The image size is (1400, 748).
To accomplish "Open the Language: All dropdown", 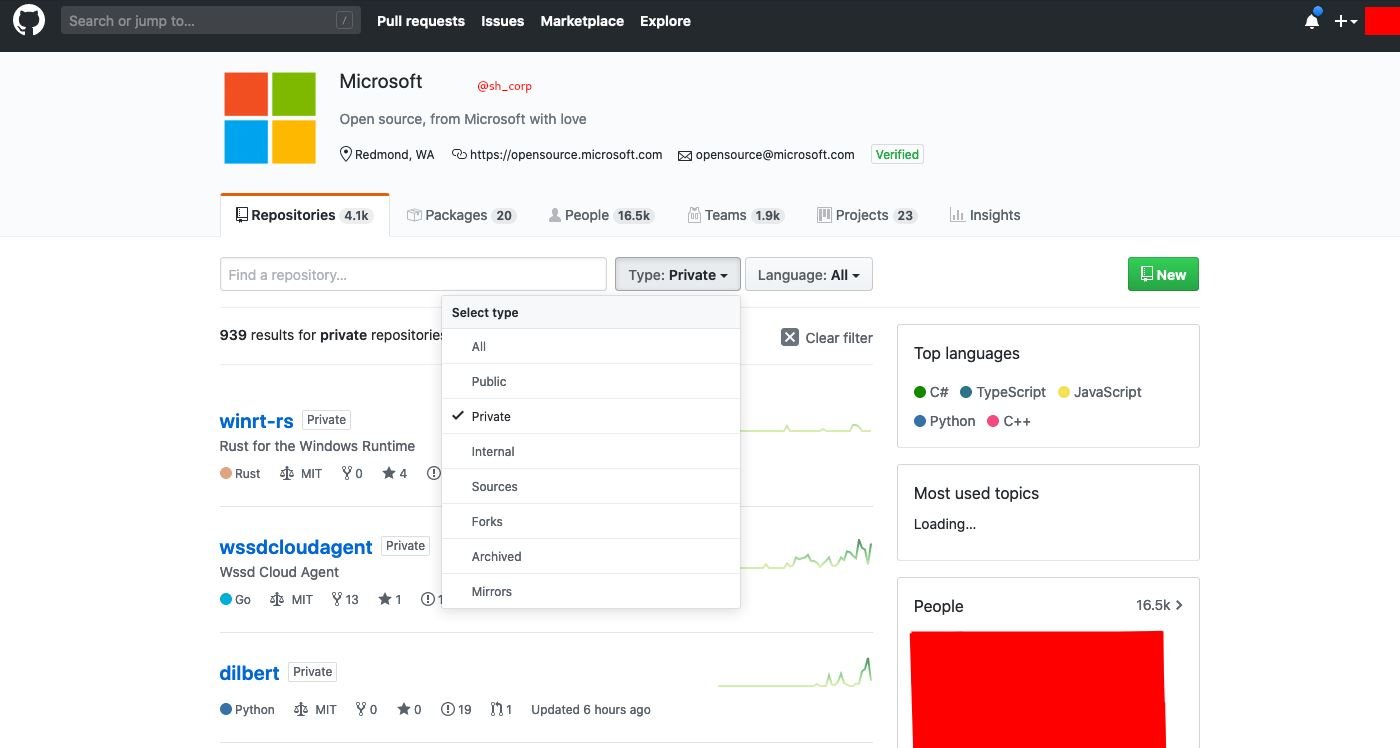I will coord(809,274).
